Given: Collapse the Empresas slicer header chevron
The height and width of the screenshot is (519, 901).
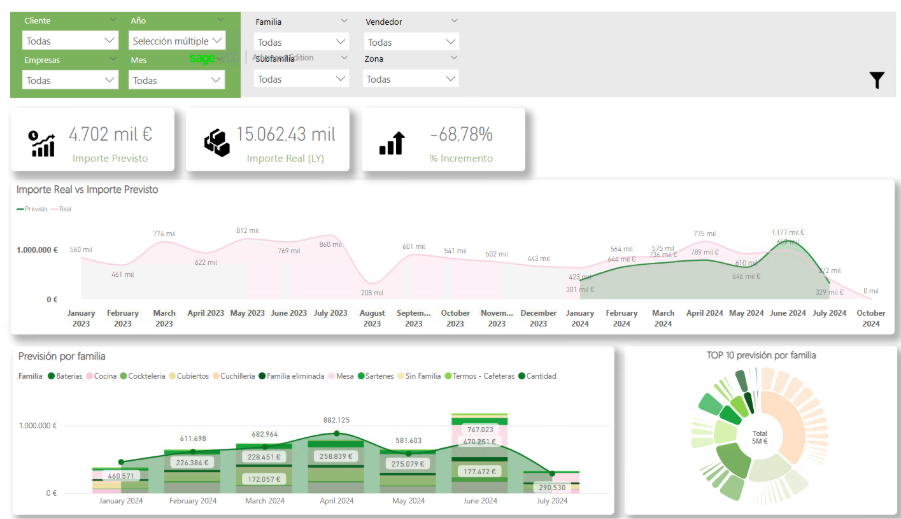Looking at the screenshot, I should point(113,59).
